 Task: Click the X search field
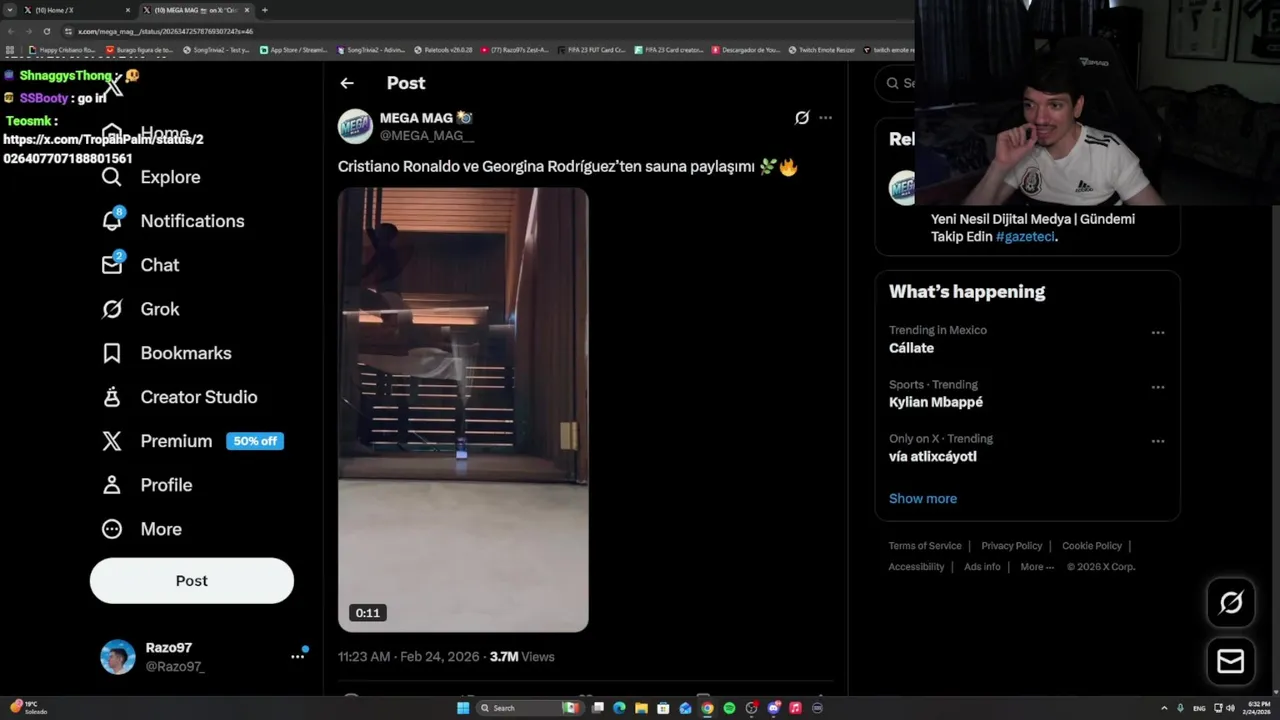(x=897, y=83)
